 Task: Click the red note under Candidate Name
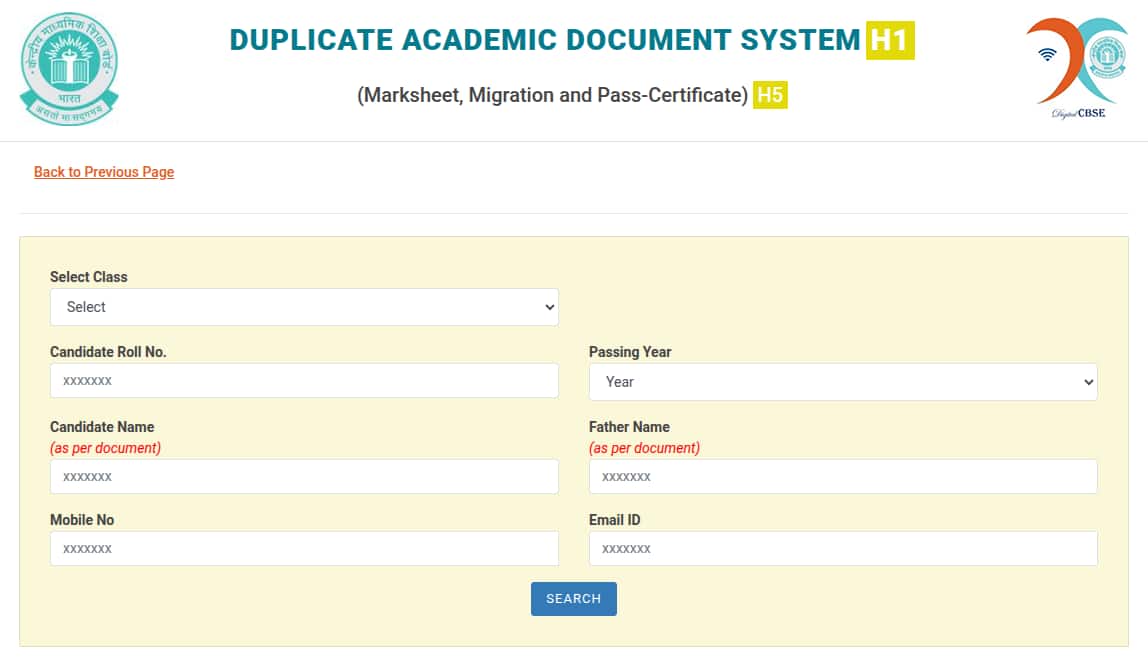[105, 448]
